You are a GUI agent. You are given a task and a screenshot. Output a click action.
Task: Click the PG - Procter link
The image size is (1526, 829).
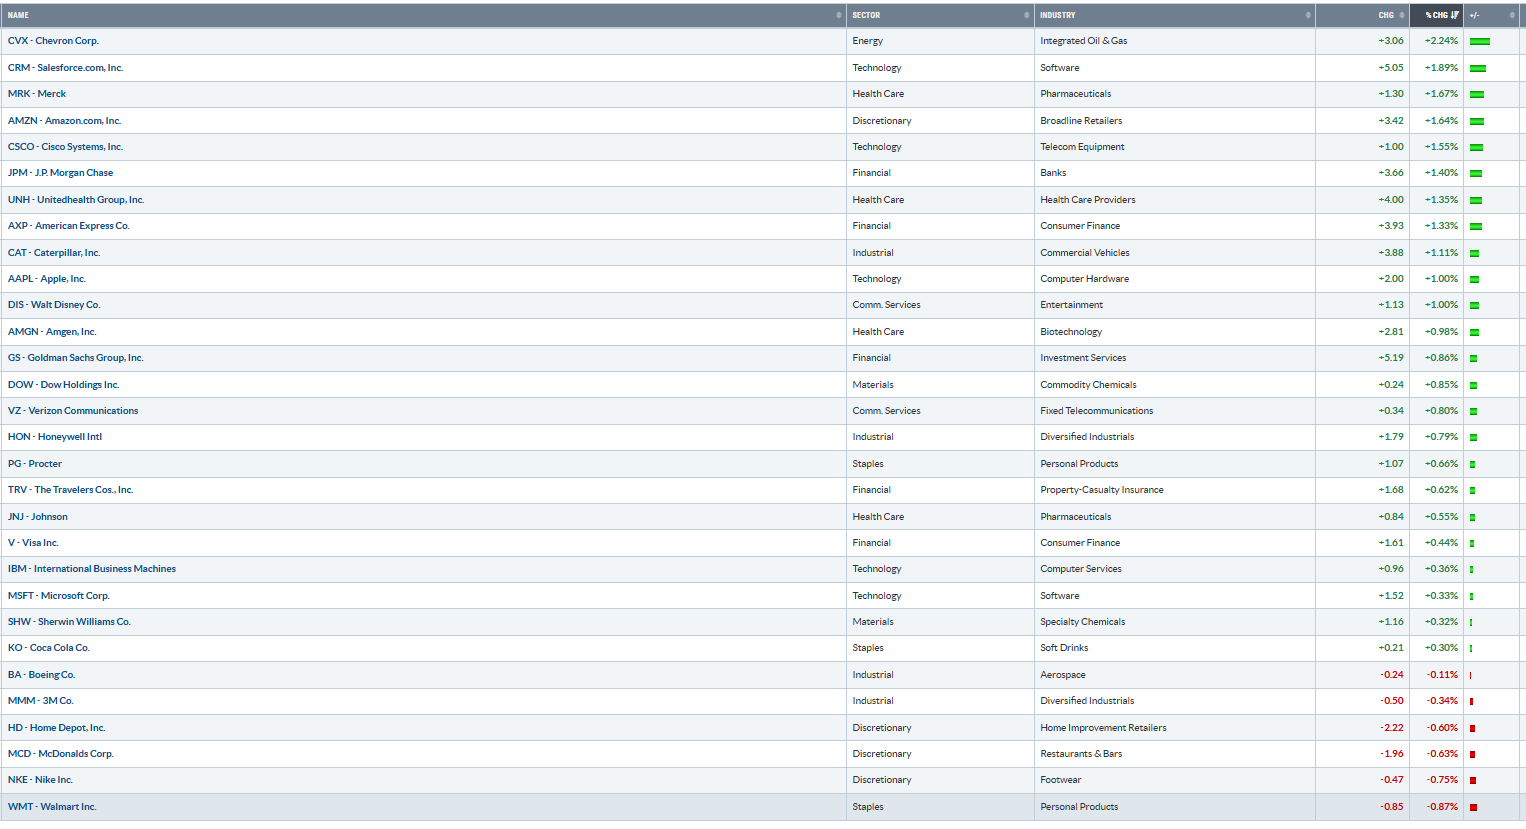pyautogui.click(x=35, y=464)
